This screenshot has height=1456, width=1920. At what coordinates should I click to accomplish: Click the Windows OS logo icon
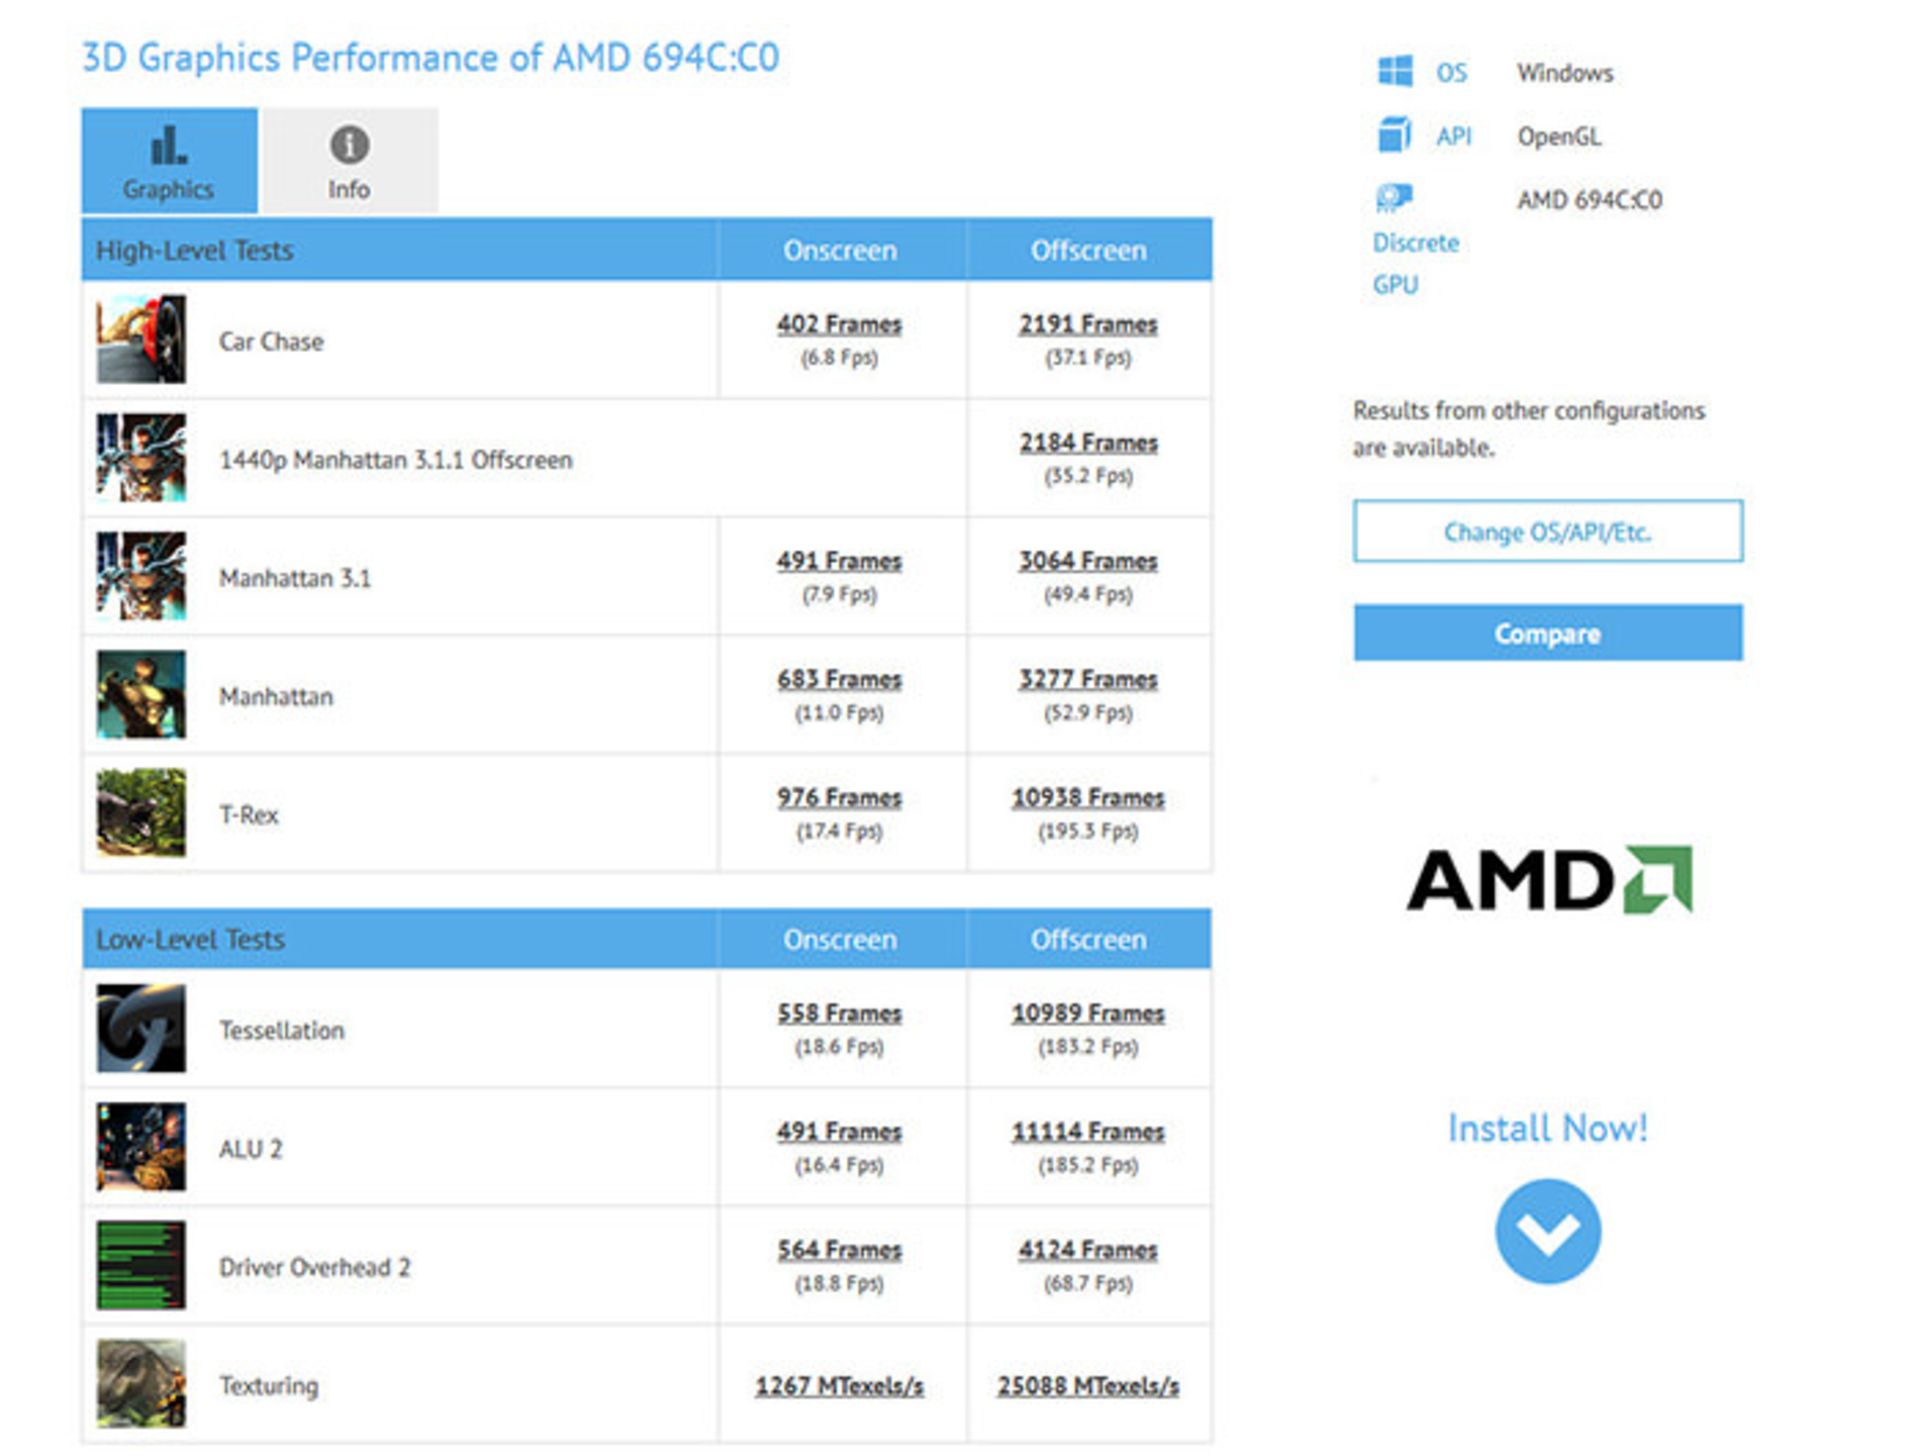click(x=1394, y=71)
